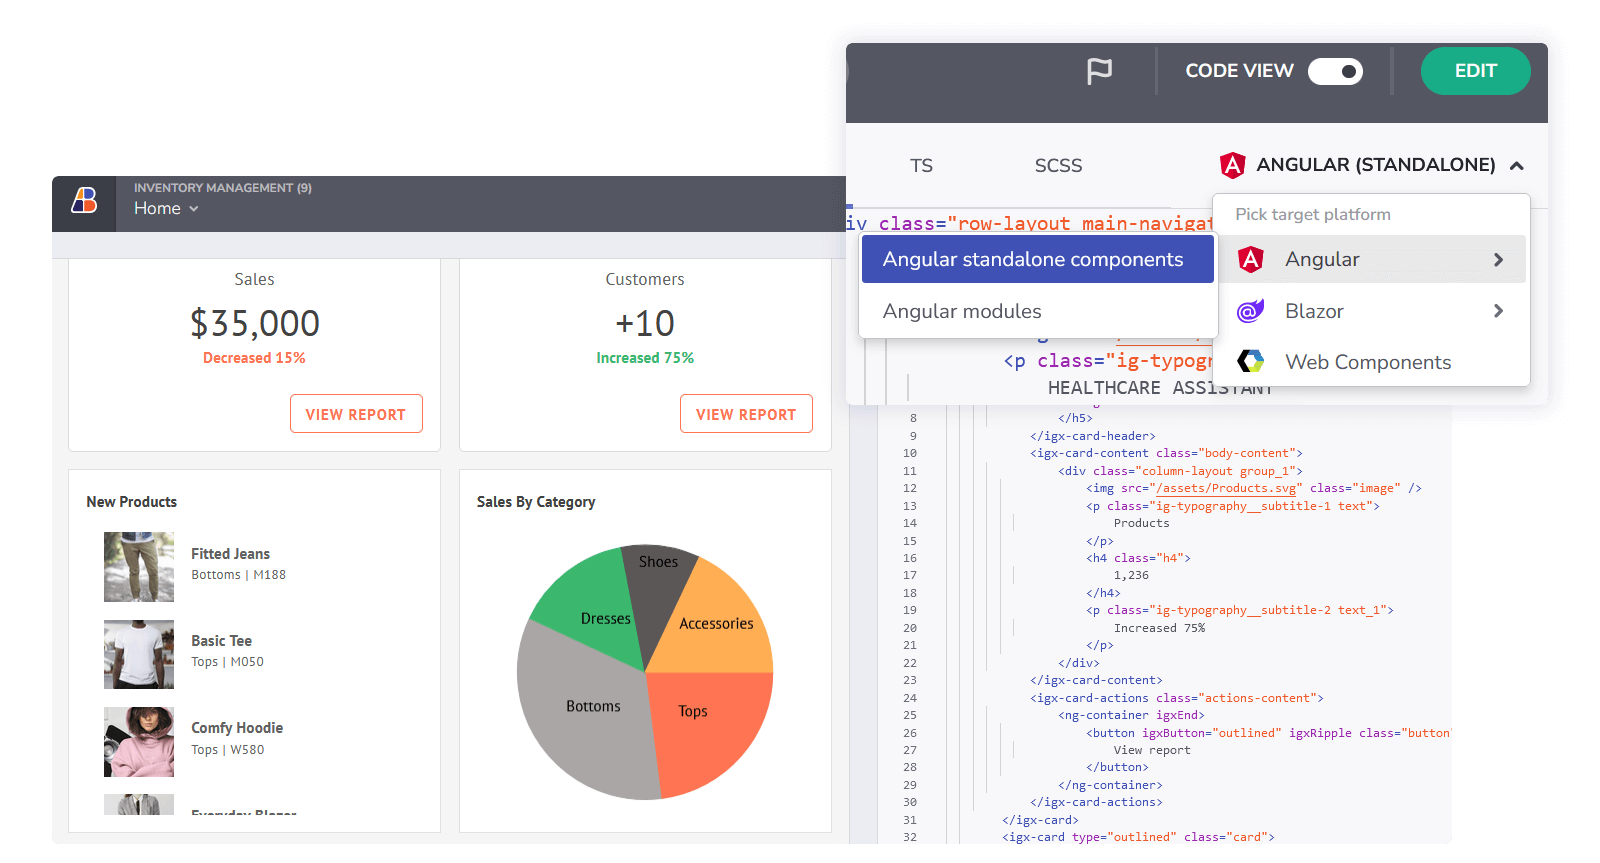Collapse the Angular (Standalone) platform dropdown

[x=1517, y=166]
